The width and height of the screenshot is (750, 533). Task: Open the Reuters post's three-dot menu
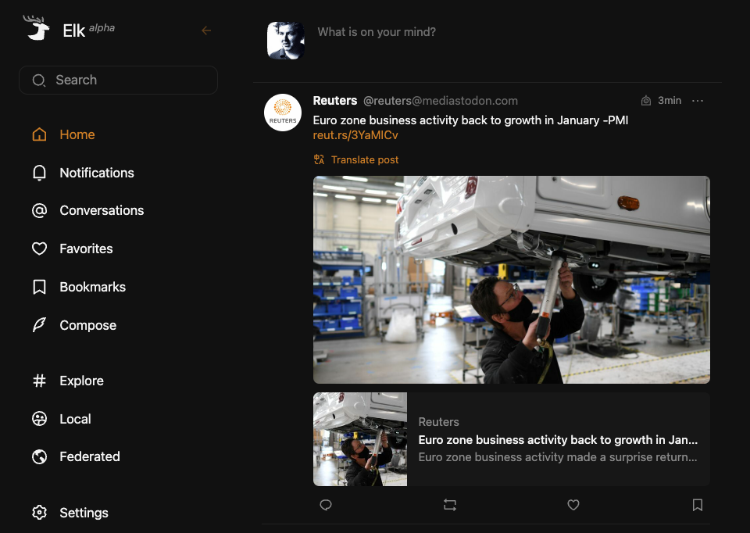[698, 100]
